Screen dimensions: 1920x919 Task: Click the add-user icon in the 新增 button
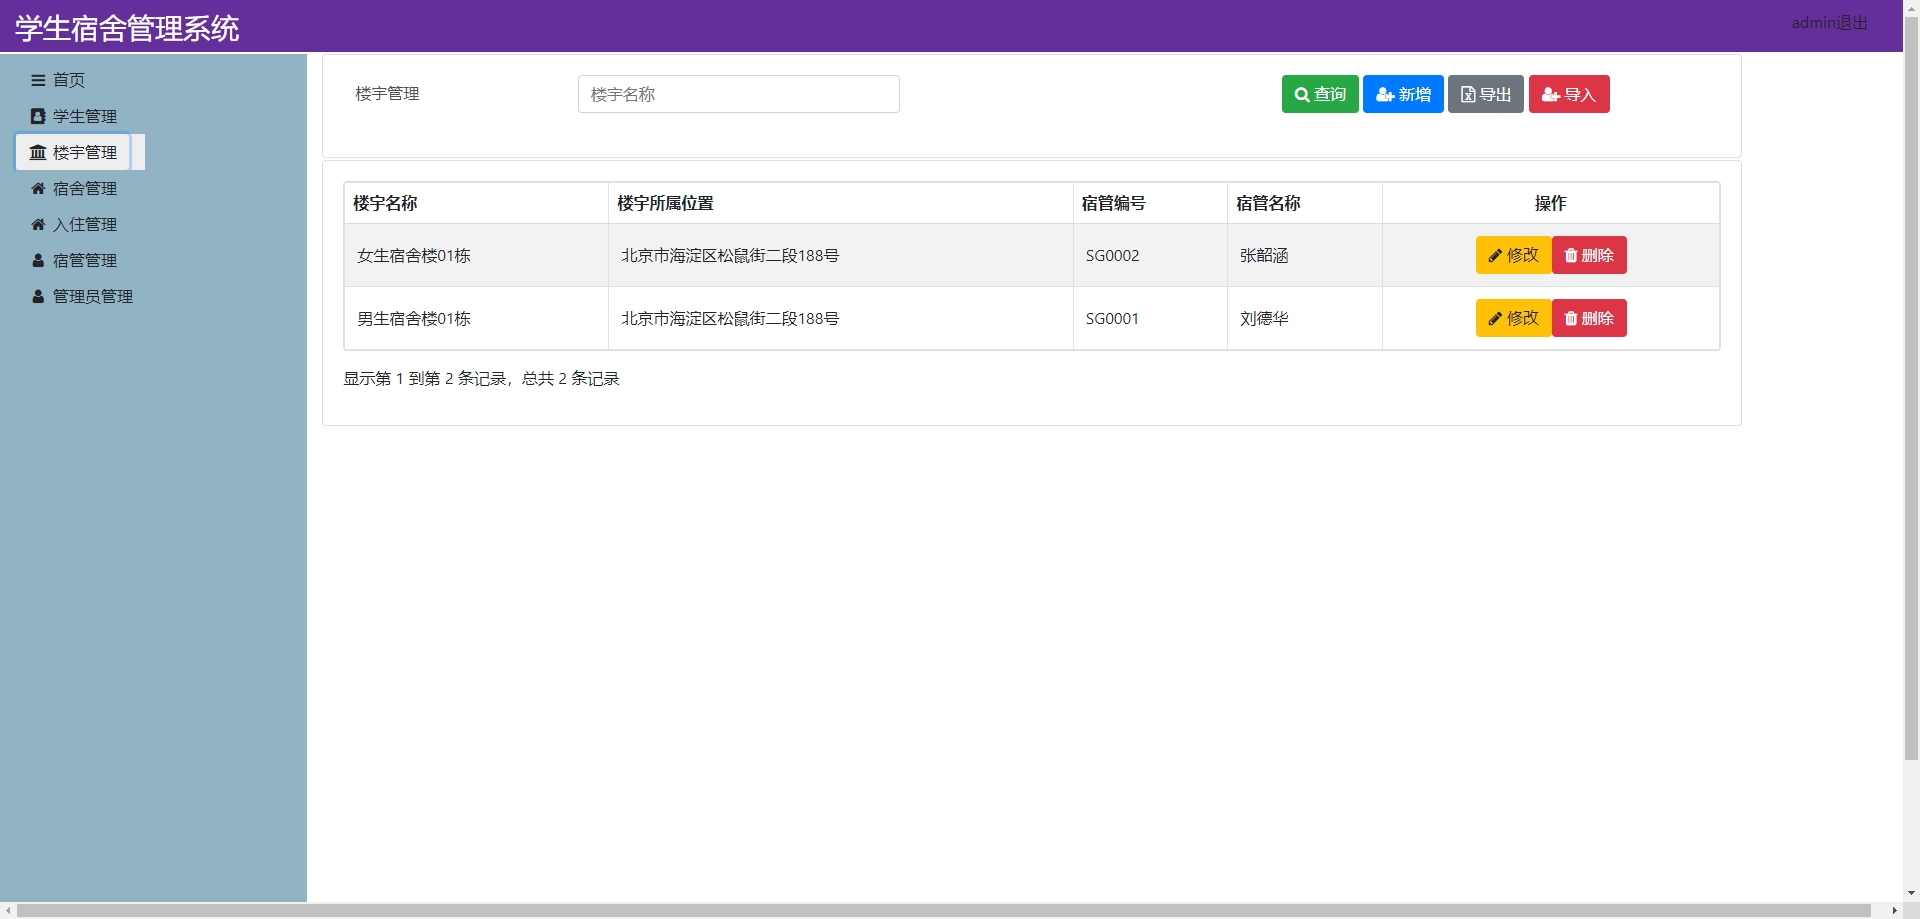[x=1385, y=94]
